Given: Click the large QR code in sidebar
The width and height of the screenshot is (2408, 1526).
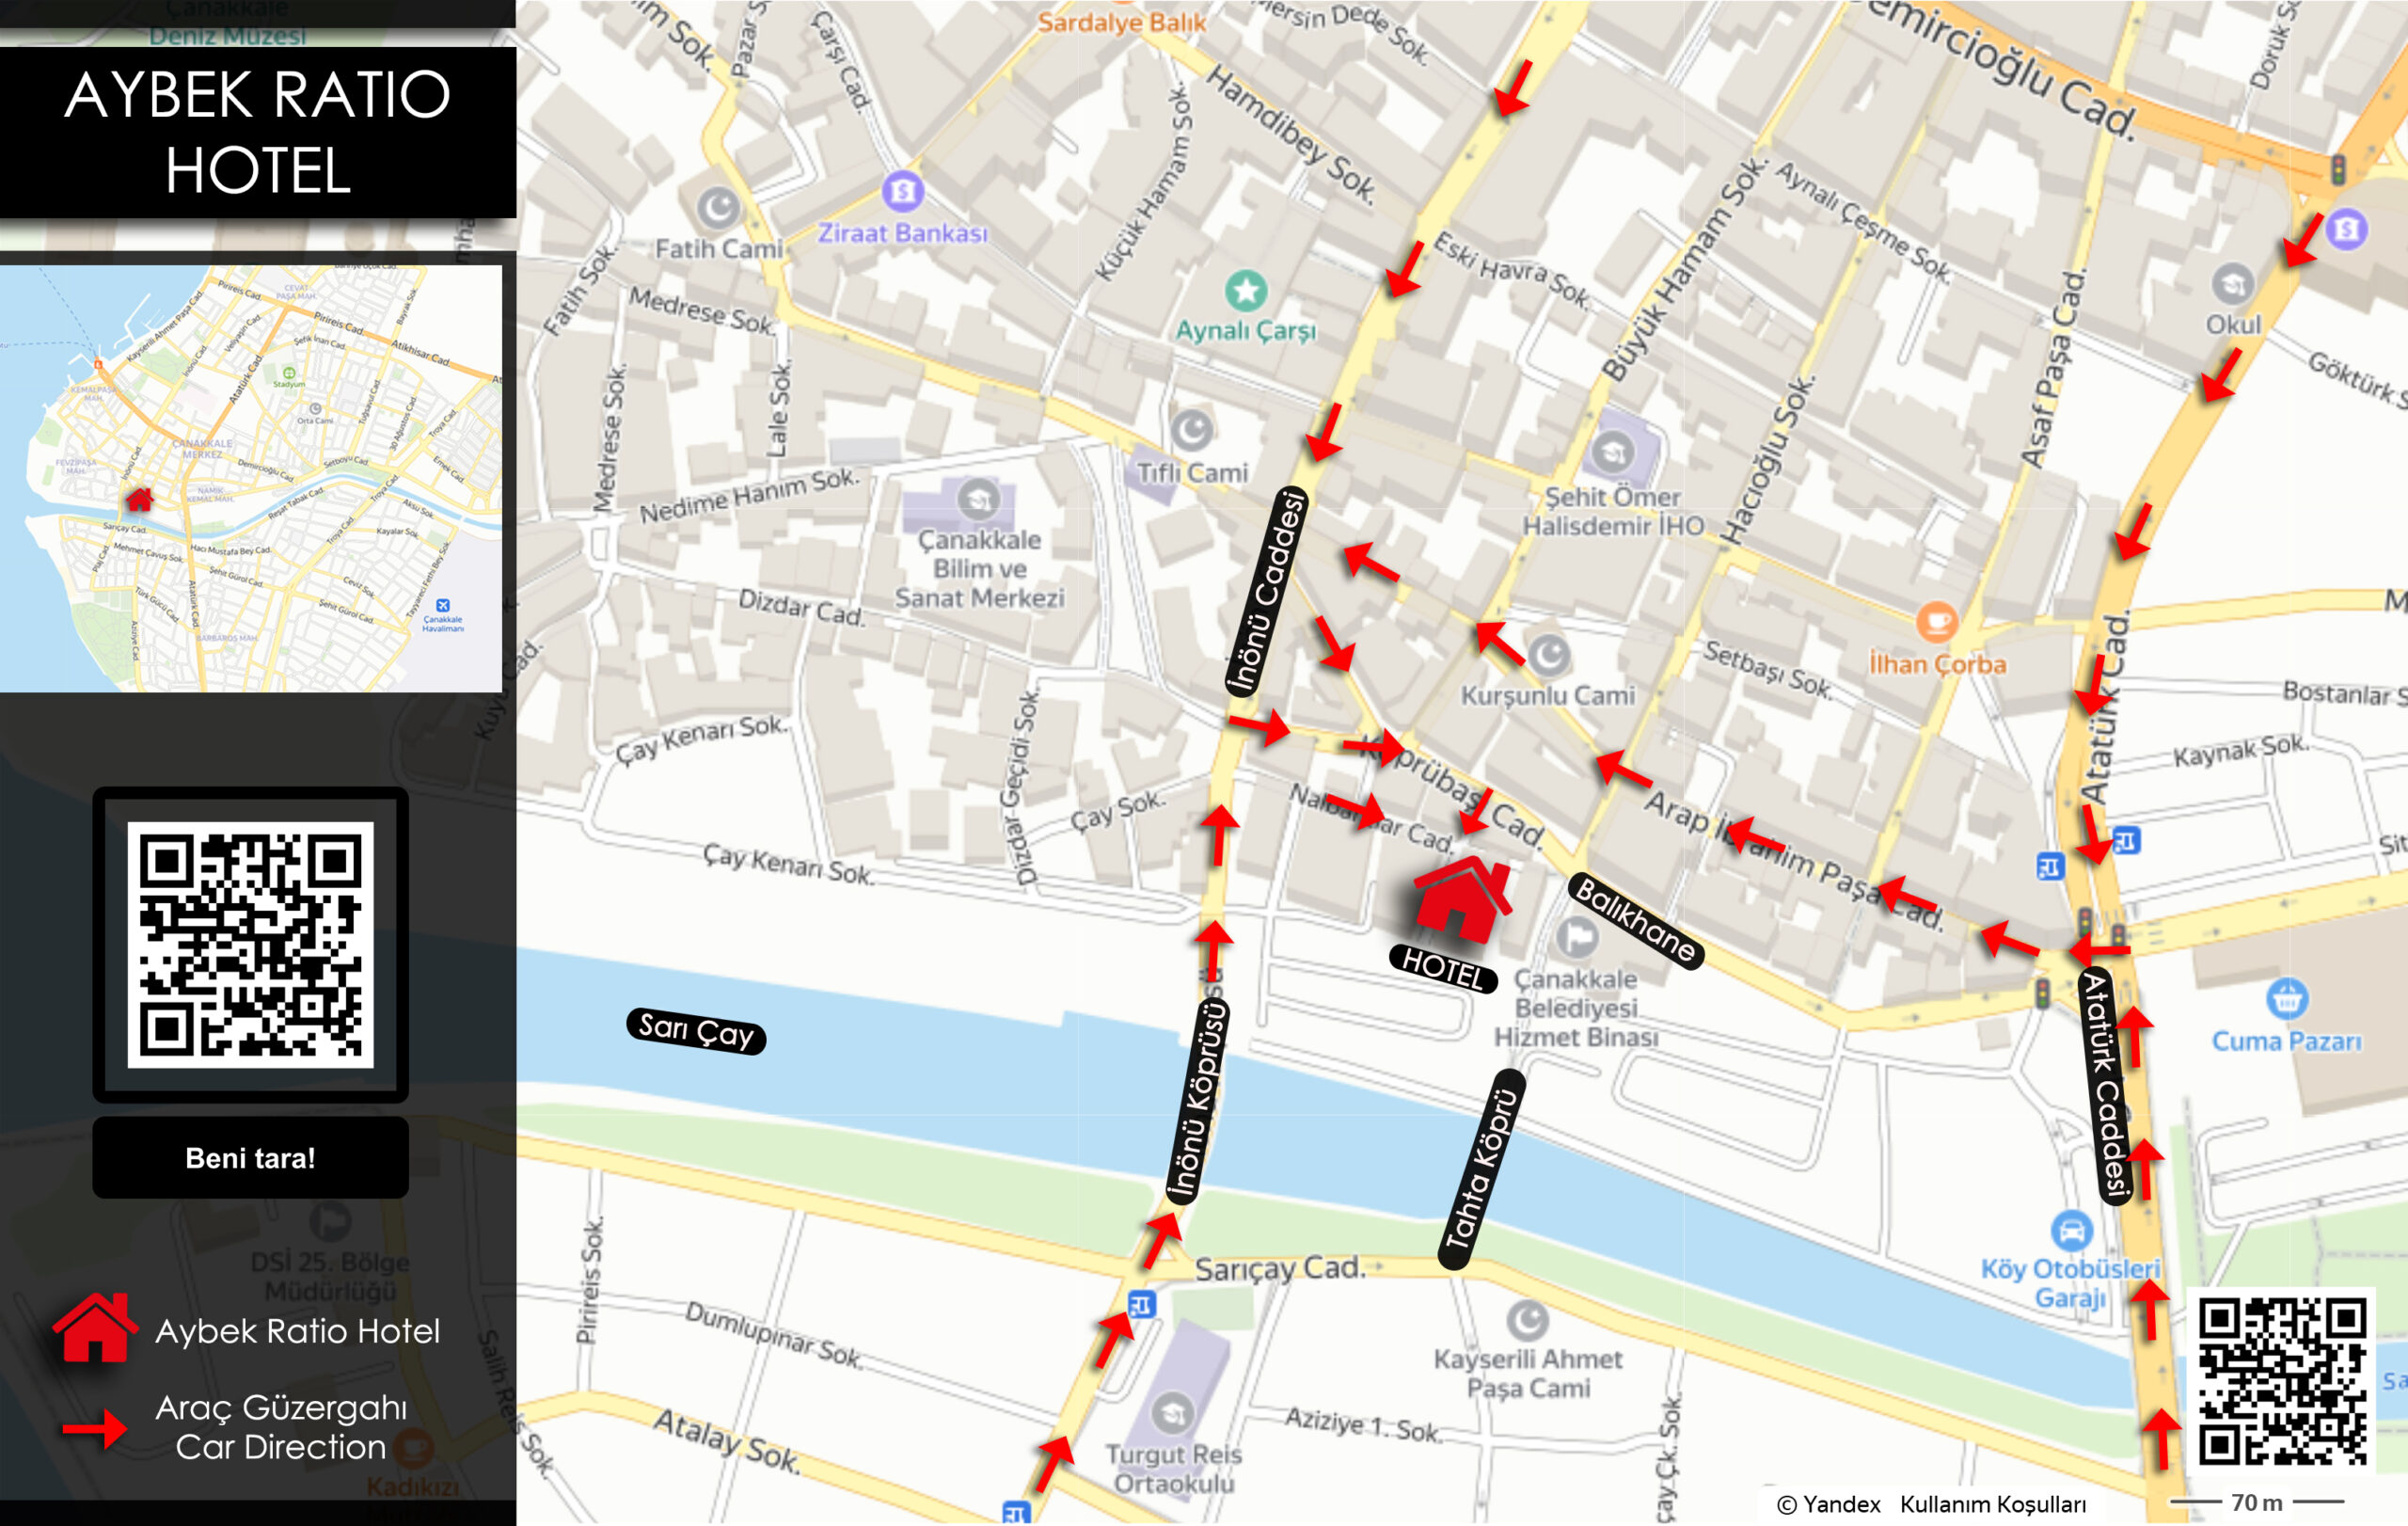Looking at the screenshot, I should click(250, 944).
